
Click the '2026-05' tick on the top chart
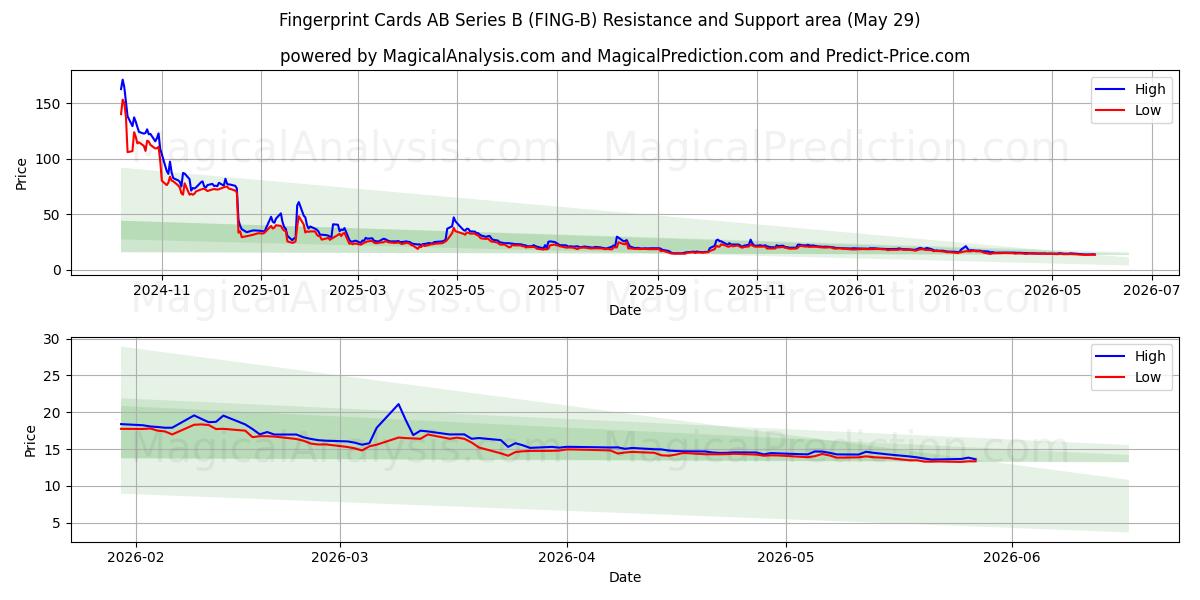click(1053, 290)
